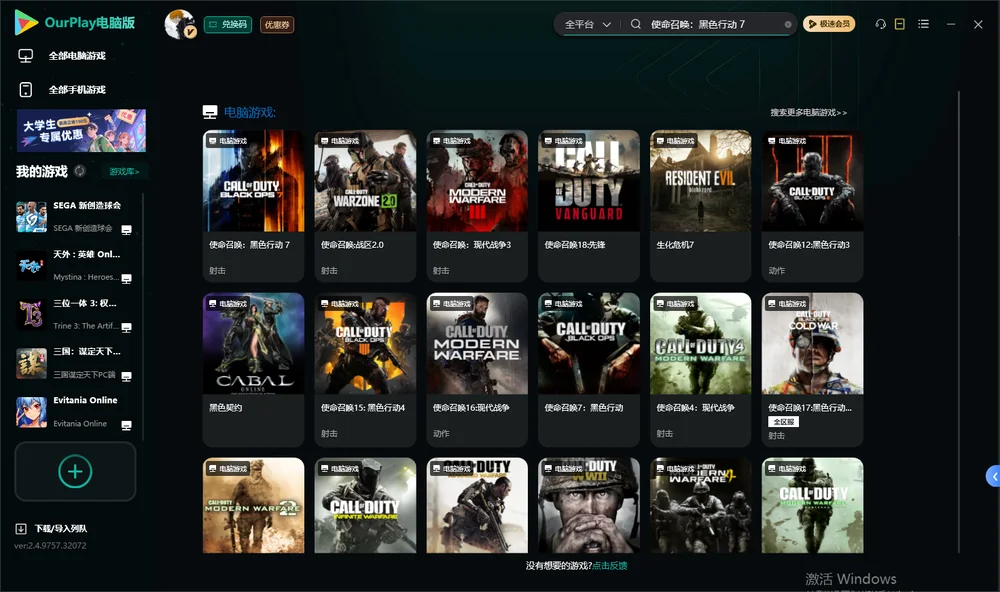Click the 三国: 谋定天下 game icon
The width and height of the screenshot is (1000, 592).
[31, 363]
